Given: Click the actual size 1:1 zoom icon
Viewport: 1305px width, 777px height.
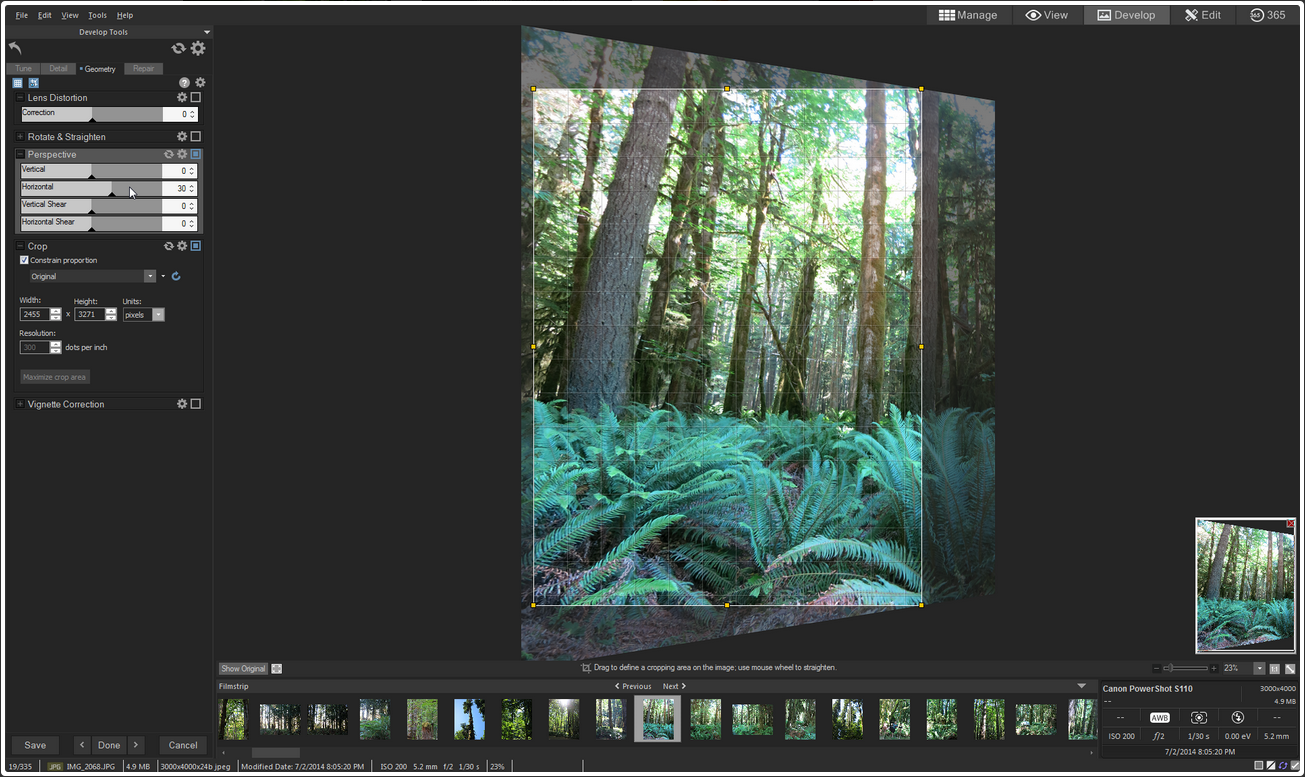Looking at the screenshot, I should point(1274,668).
